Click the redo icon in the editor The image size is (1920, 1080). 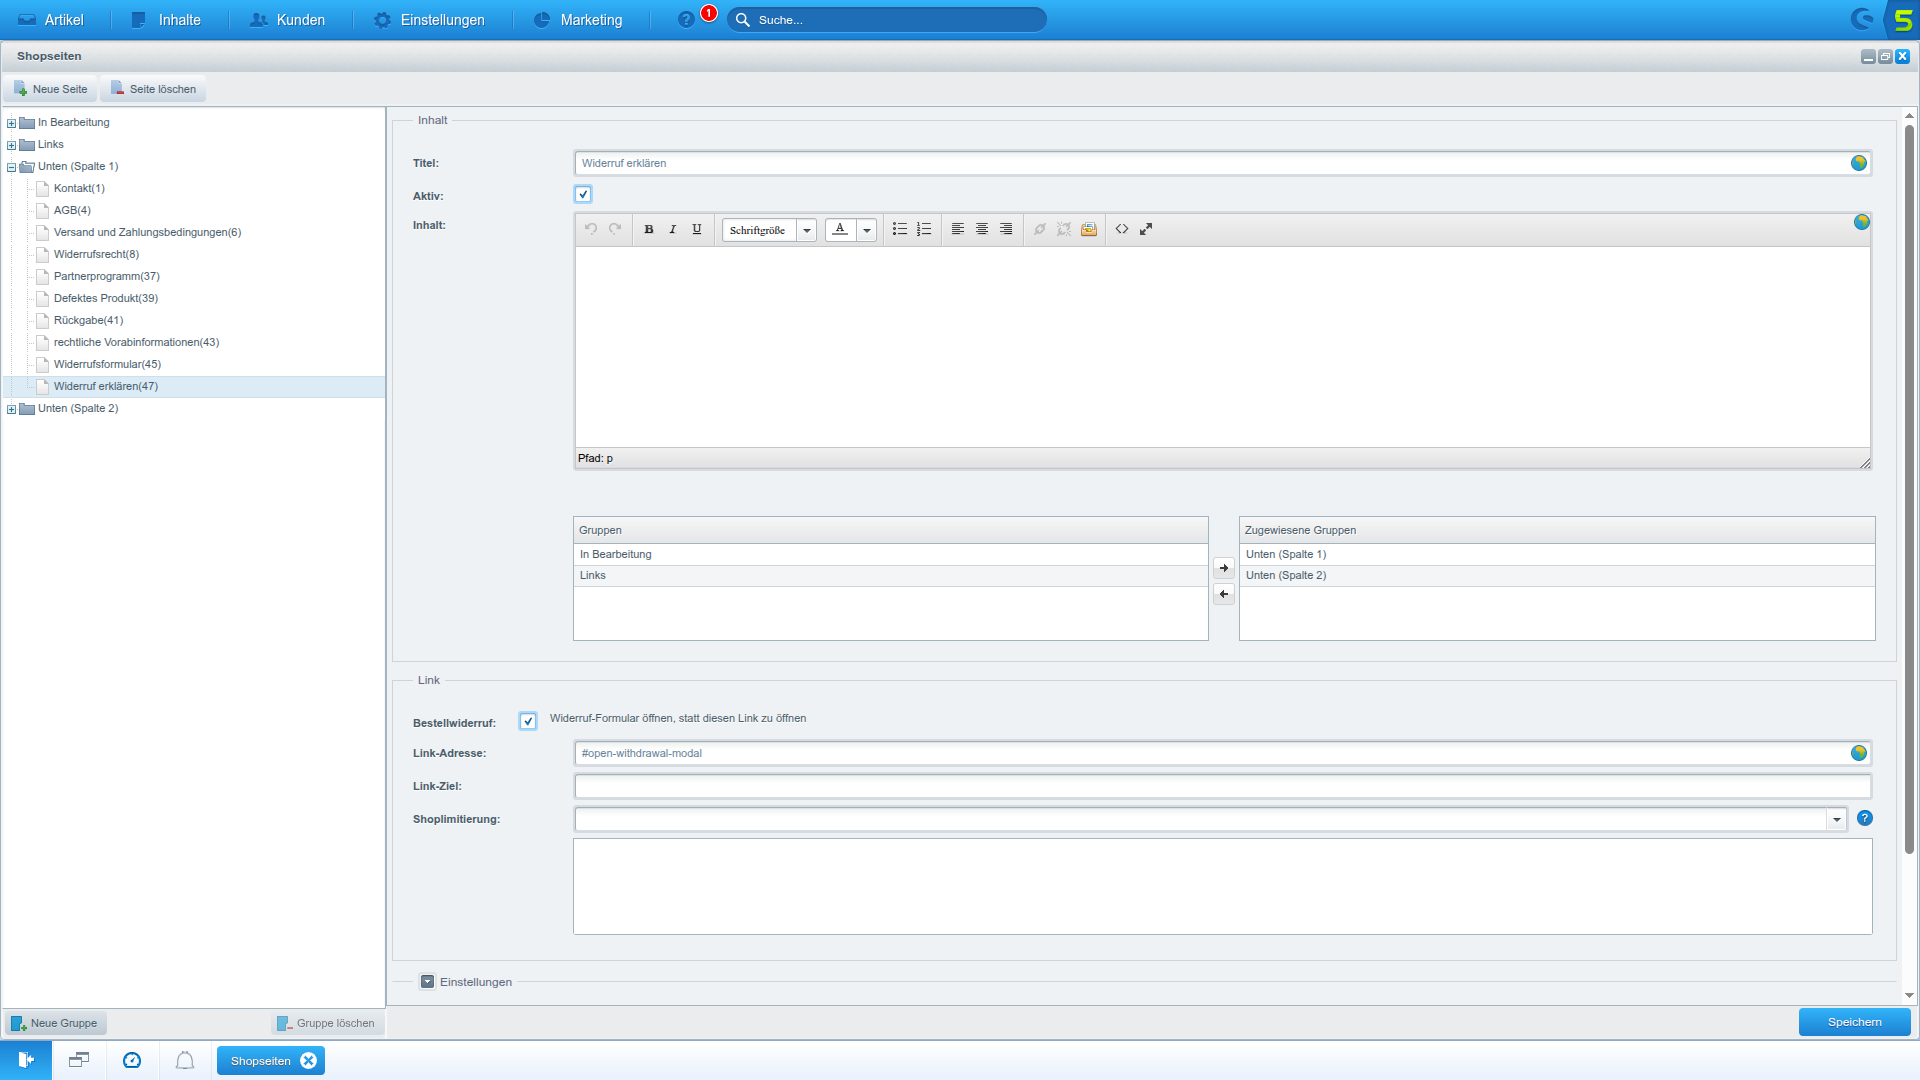615,229
